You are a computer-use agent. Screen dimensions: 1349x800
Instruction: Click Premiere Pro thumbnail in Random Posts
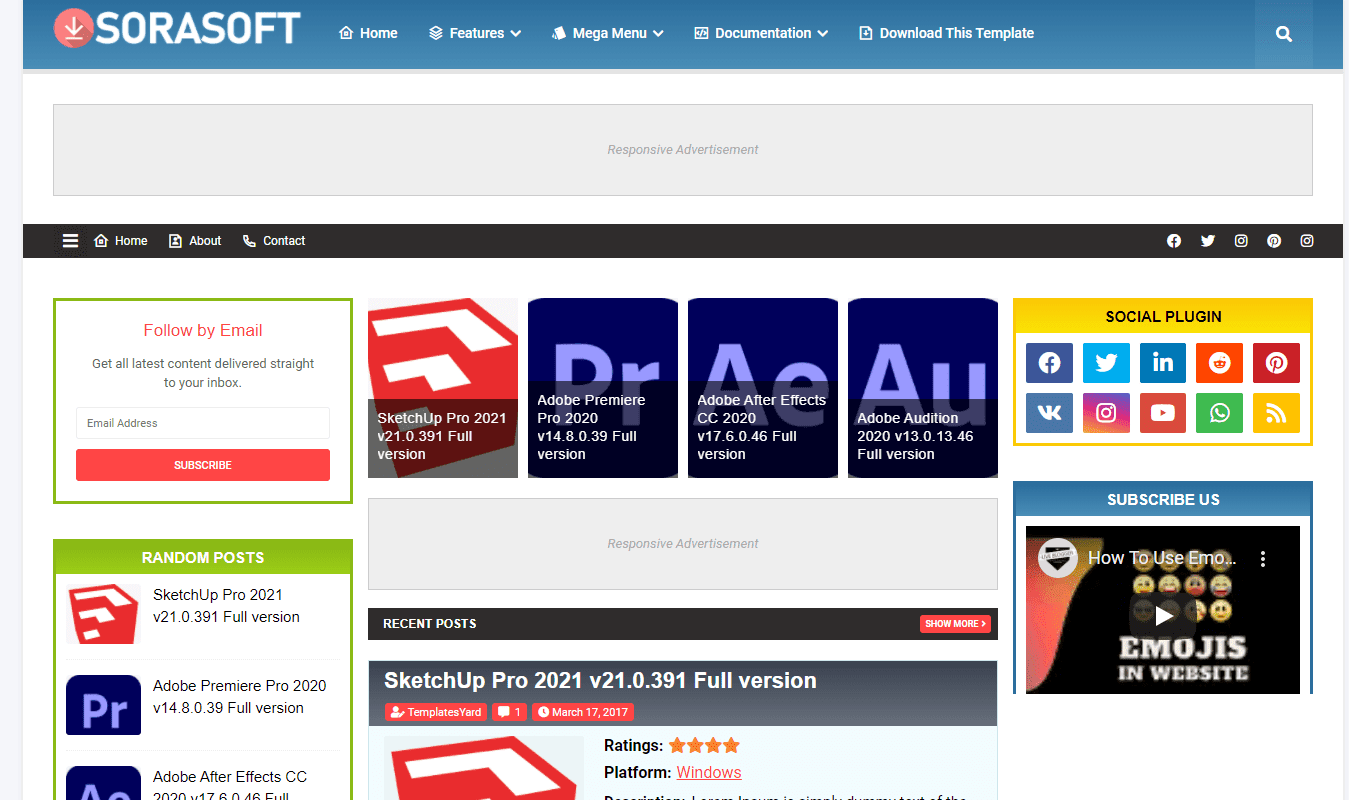tap(103, 705)
